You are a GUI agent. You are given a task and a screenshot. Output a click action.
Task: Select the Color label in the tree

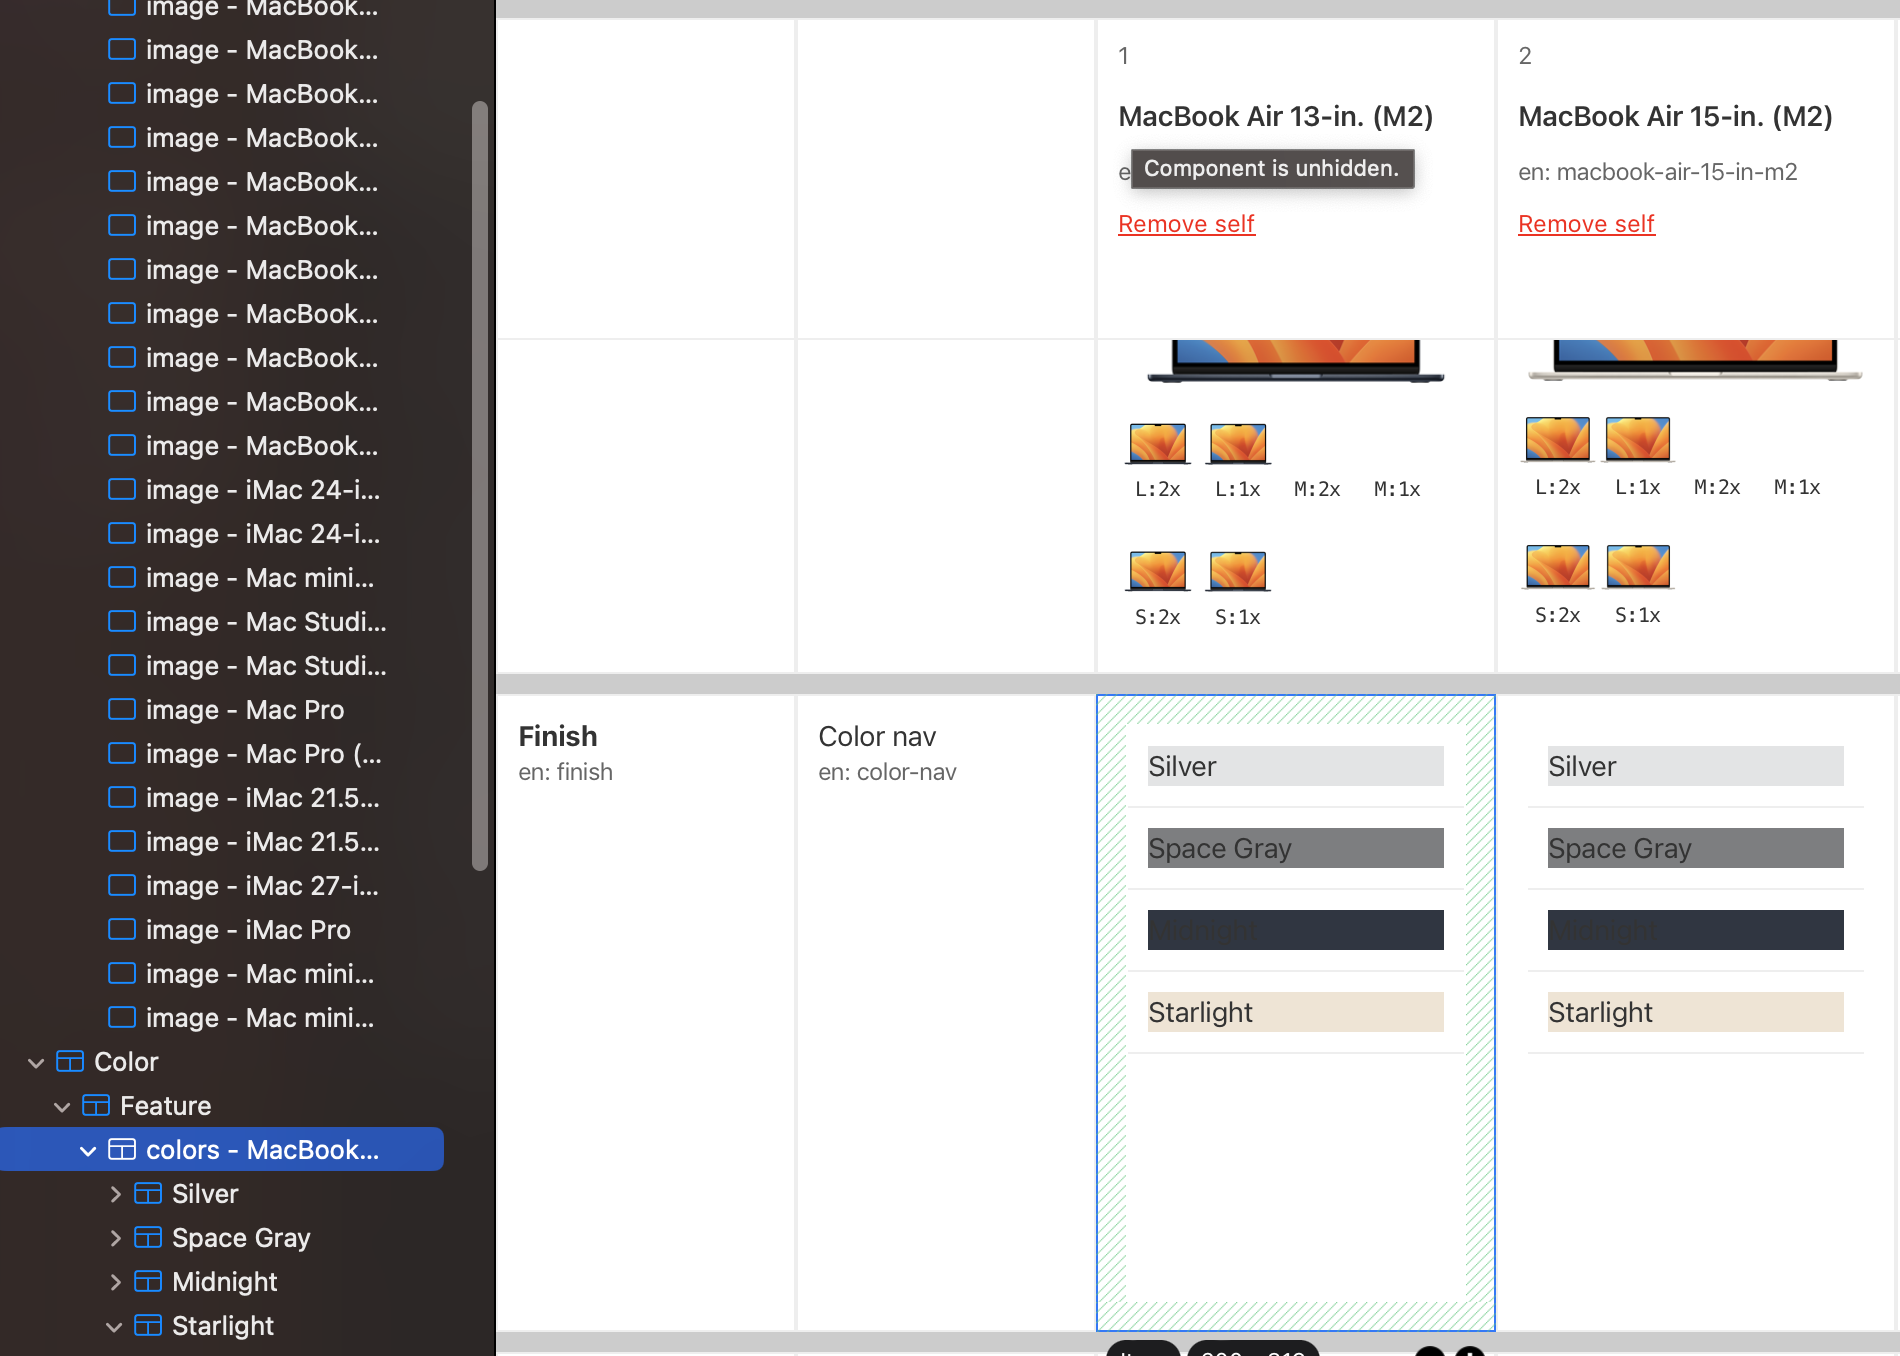click(126, 1062)
